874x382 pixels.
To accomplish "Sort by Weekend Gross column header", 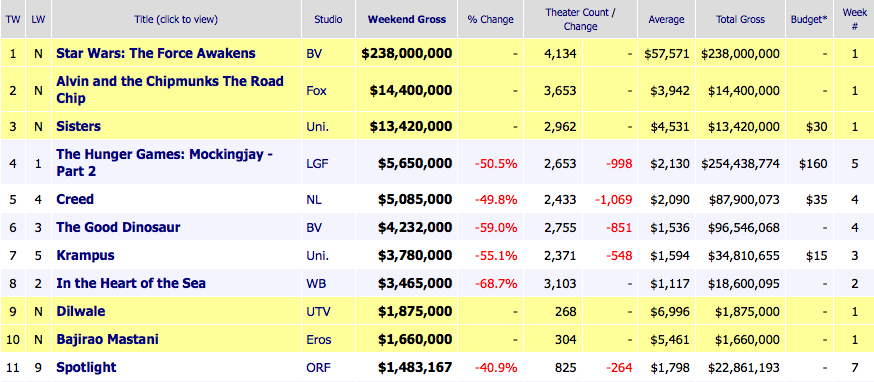I will (407, 19).
